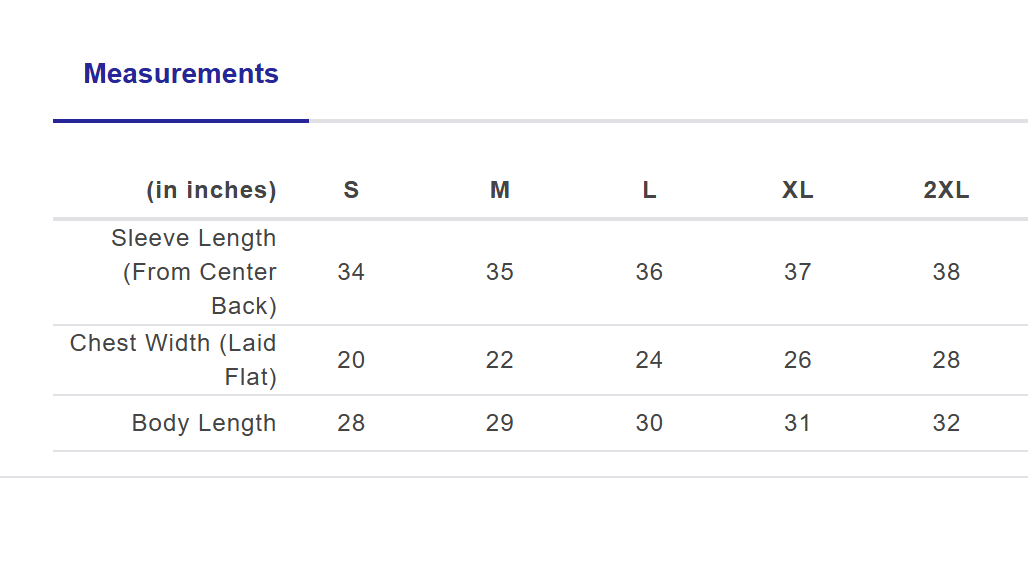Select chest width value 28 for 2XL

pyautogui.click(x=946, y=360)
